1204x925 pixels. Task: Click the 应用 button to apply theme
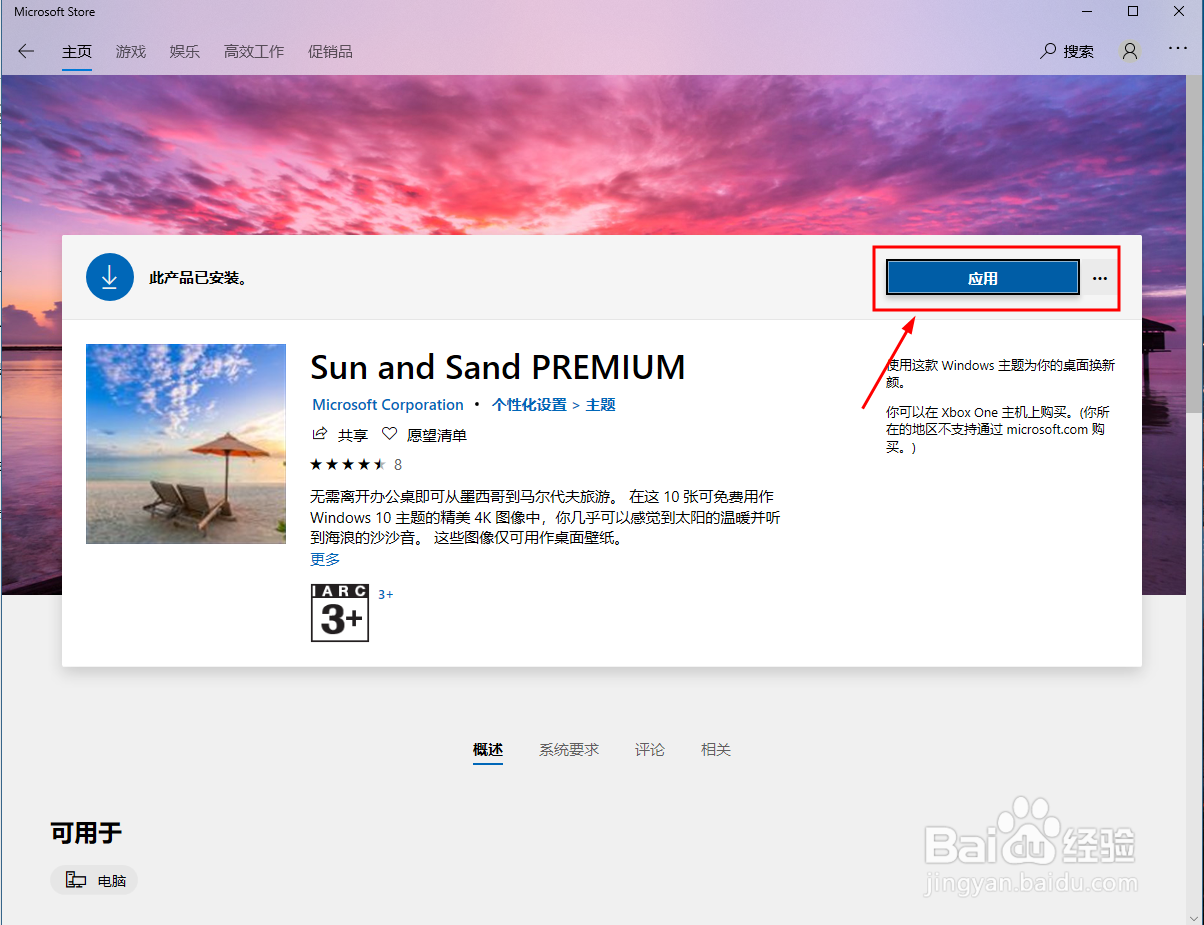point(981,277)
